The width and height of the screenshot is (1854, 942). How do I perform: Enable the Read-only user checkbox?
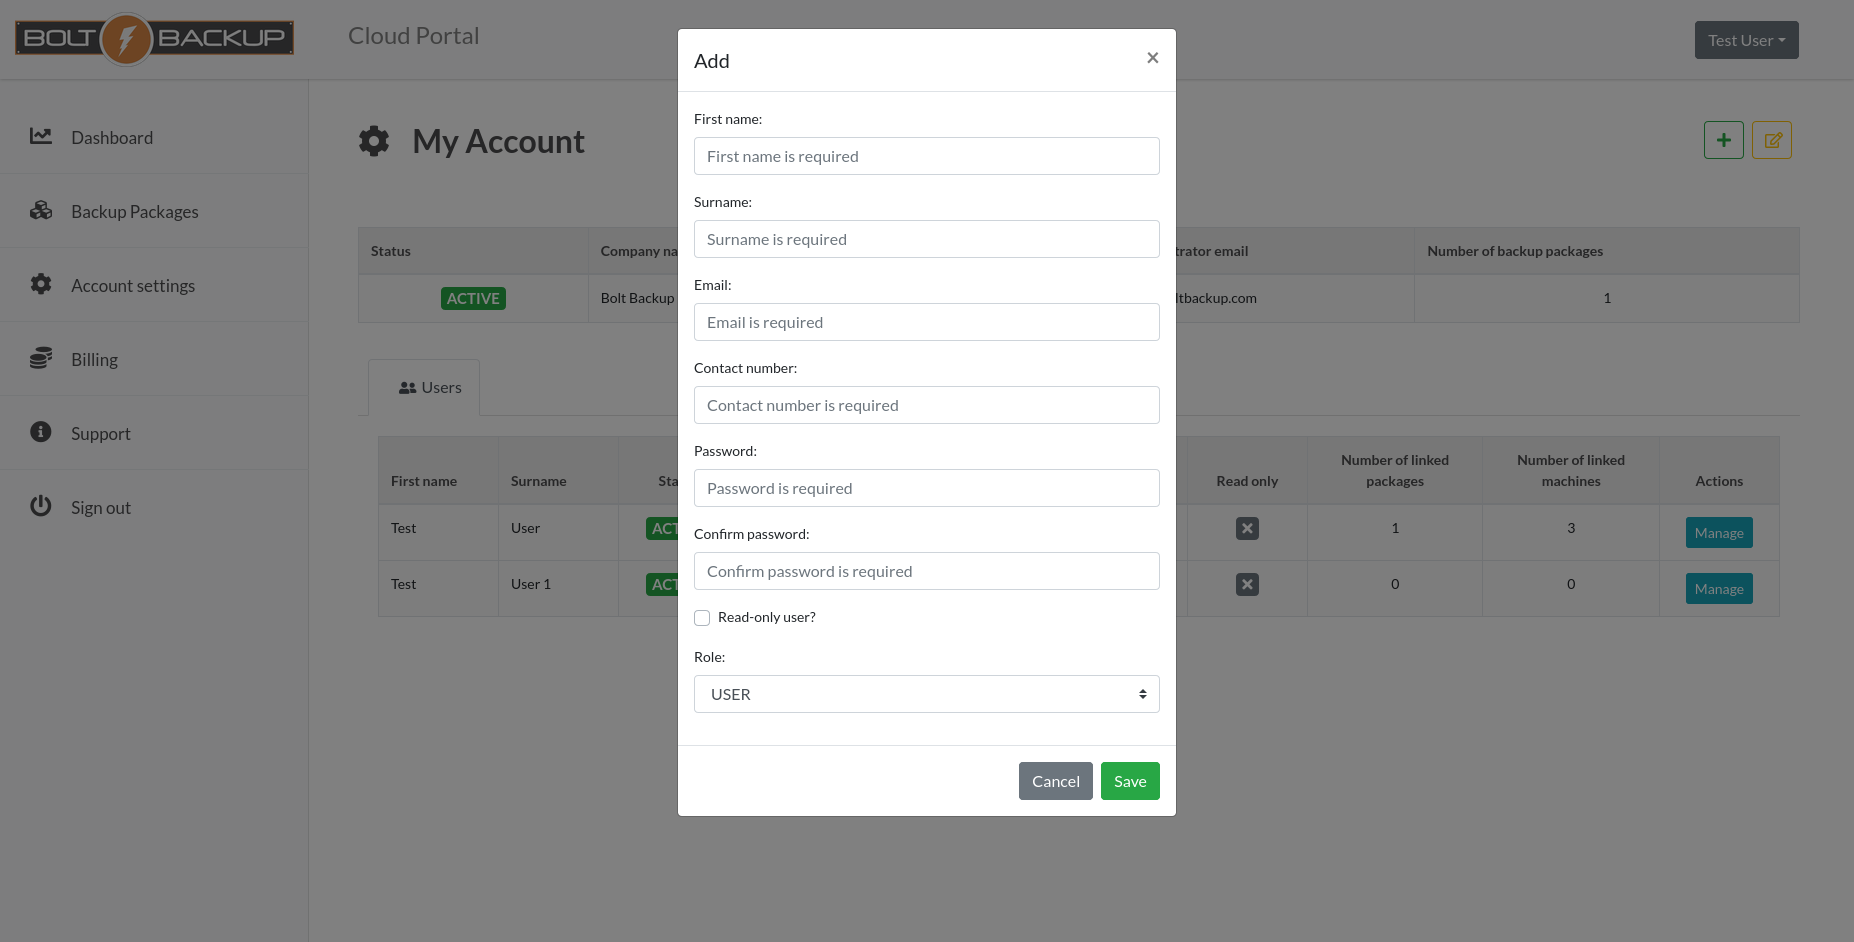702,618
